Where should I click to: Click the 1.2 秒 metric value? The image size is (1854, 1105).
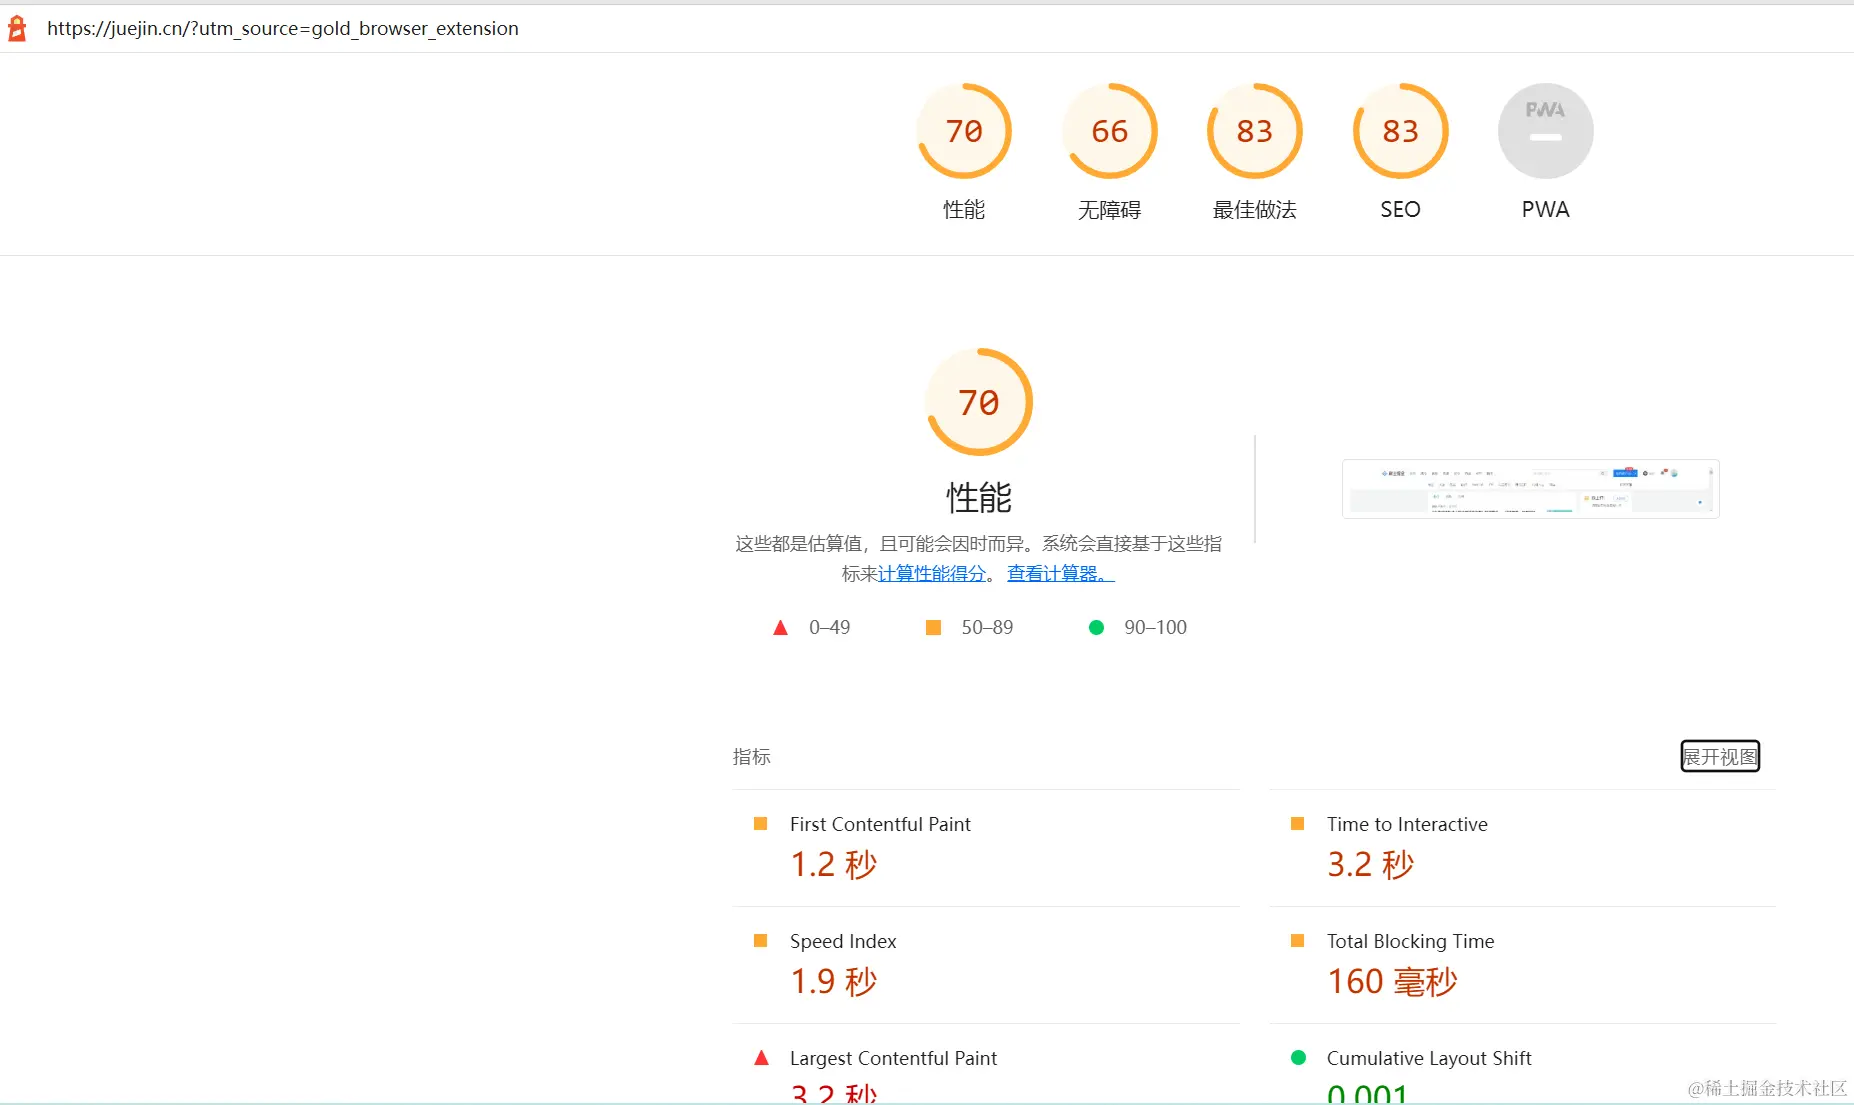pyautogui.click(x=833, y=865)
